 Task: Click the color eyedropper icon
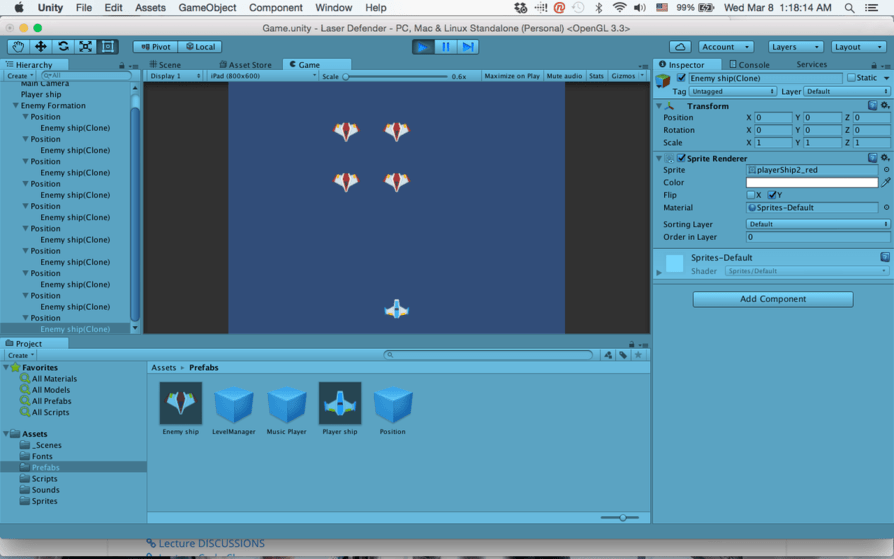(885, 183)
